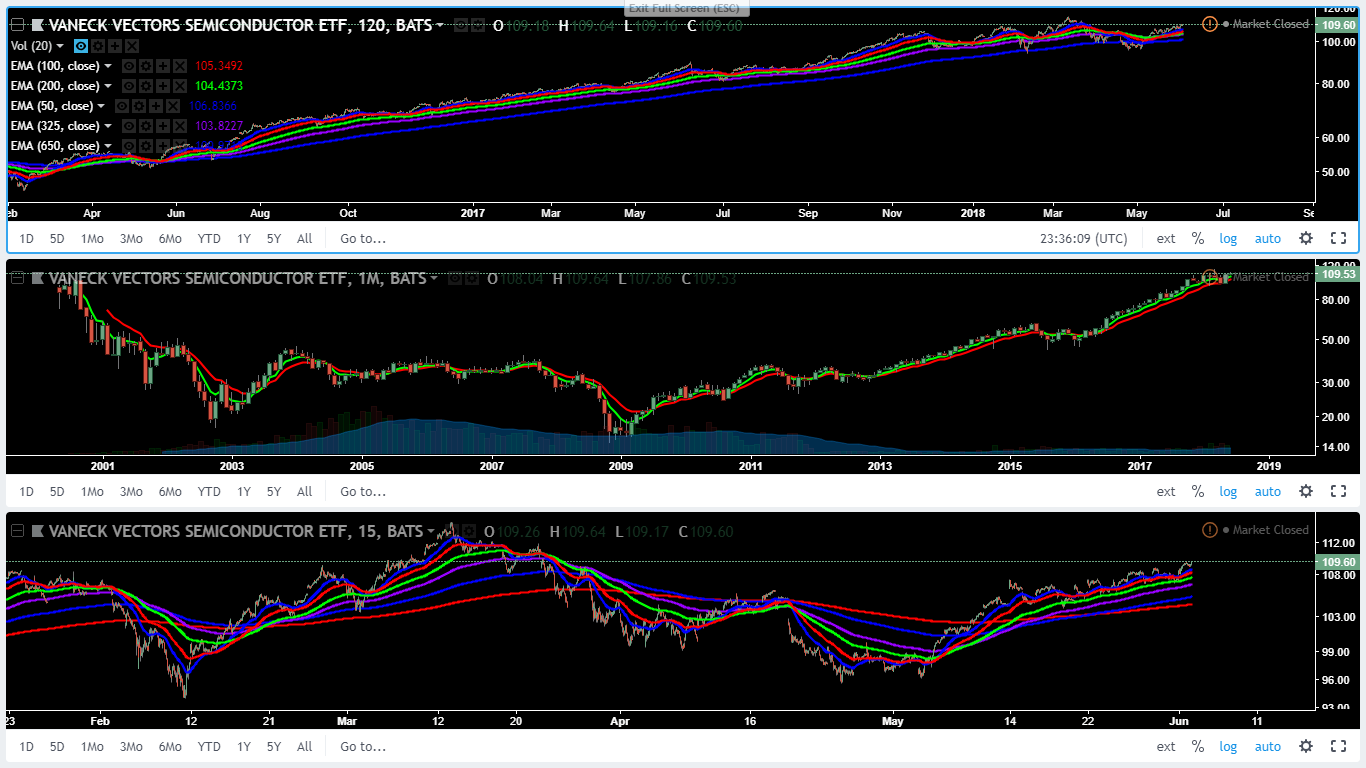Click the orange warning icon on the 120 chart
The width and height of the screenshot is (1366, 768).
tap(1210, 24)
